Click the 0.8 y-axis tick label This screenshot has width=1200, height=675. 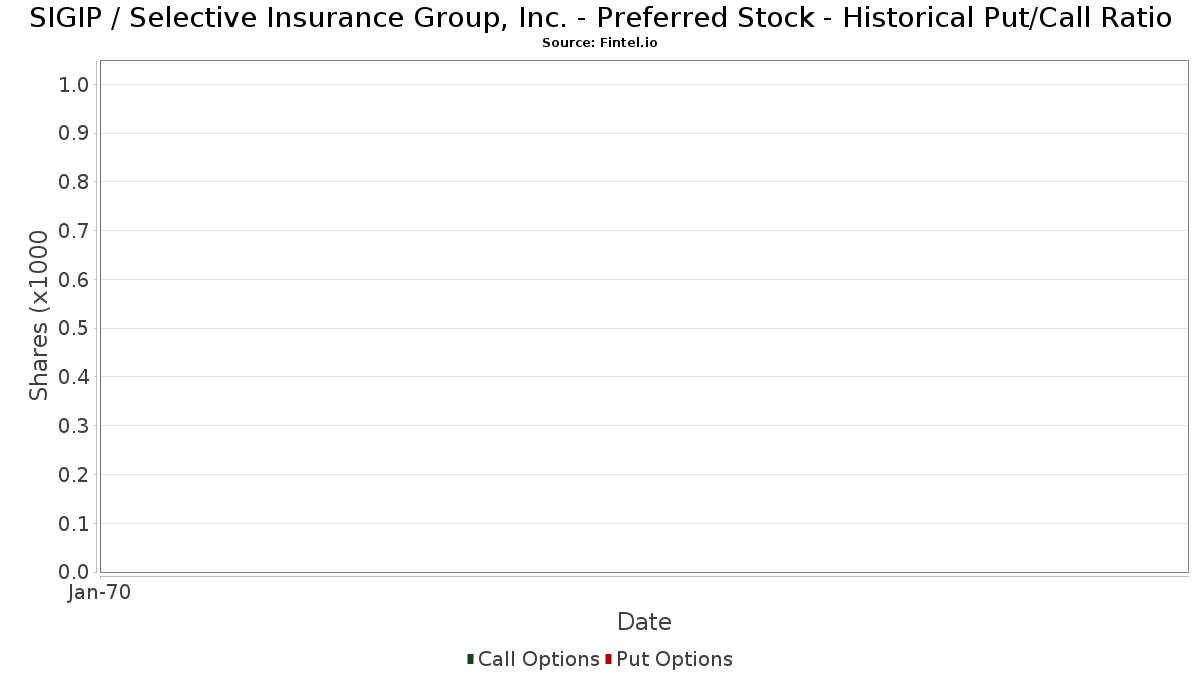pyautogui.click(x=74, y=182)
